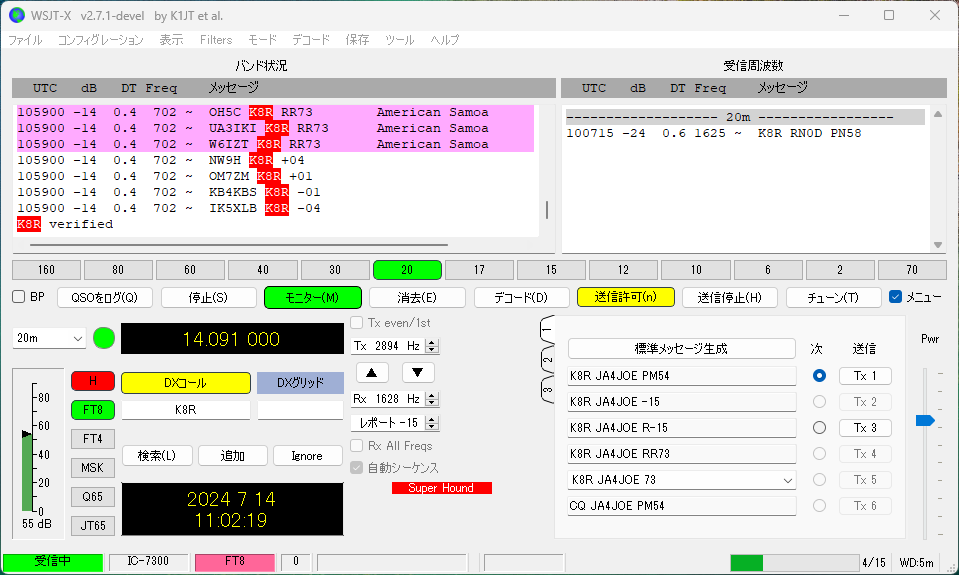
Task: Adjust Tx 2894 Hz frequency spinner arrows
Action: coord(432,346)
